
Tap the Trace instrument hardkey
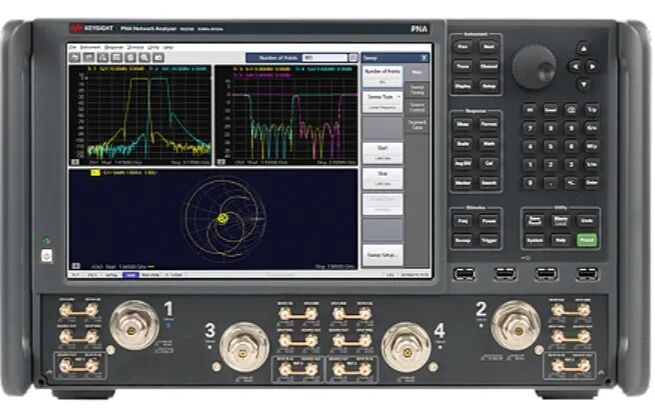[463, 66]
